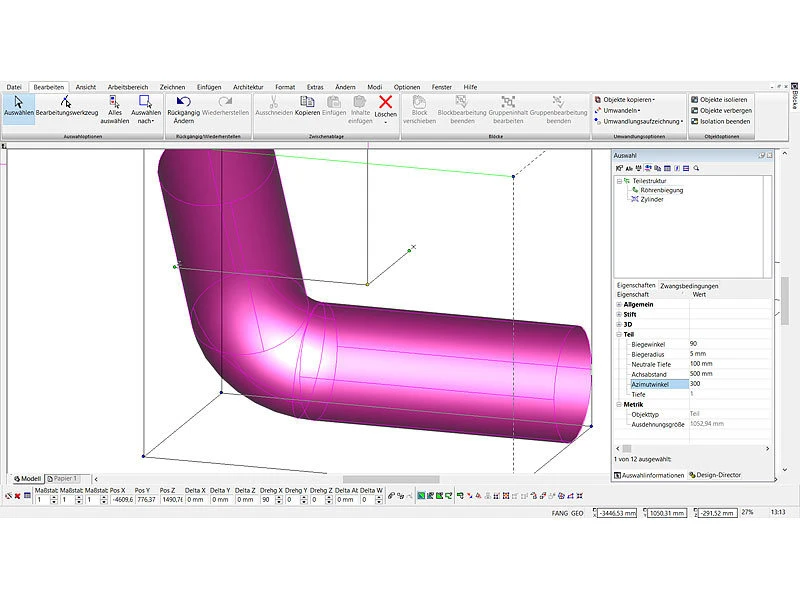Click Isolation beenden button
This screenshot has height=600, width=800.
719,121
